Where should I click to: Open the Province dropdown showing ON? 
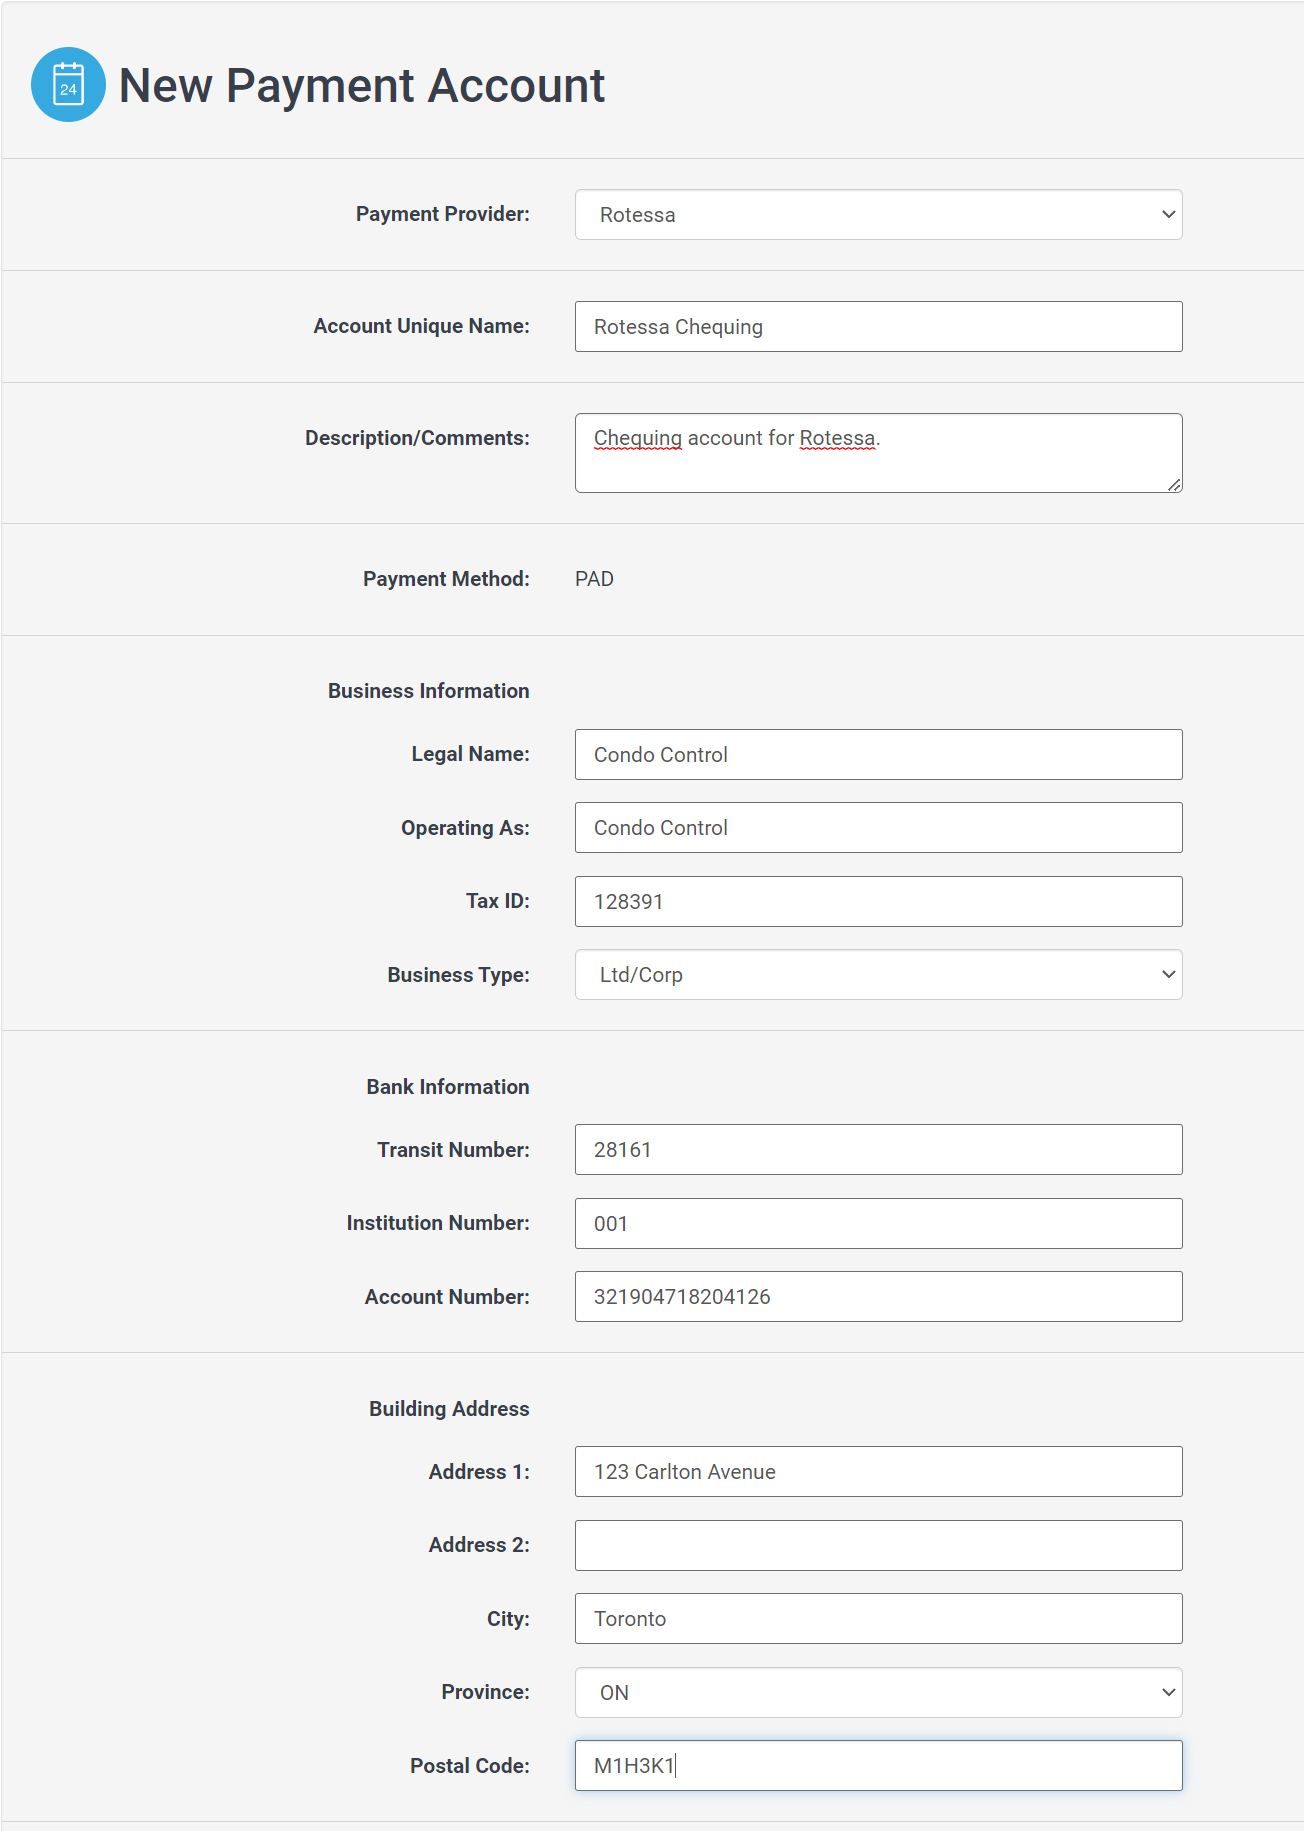(x=878, y=1692)
